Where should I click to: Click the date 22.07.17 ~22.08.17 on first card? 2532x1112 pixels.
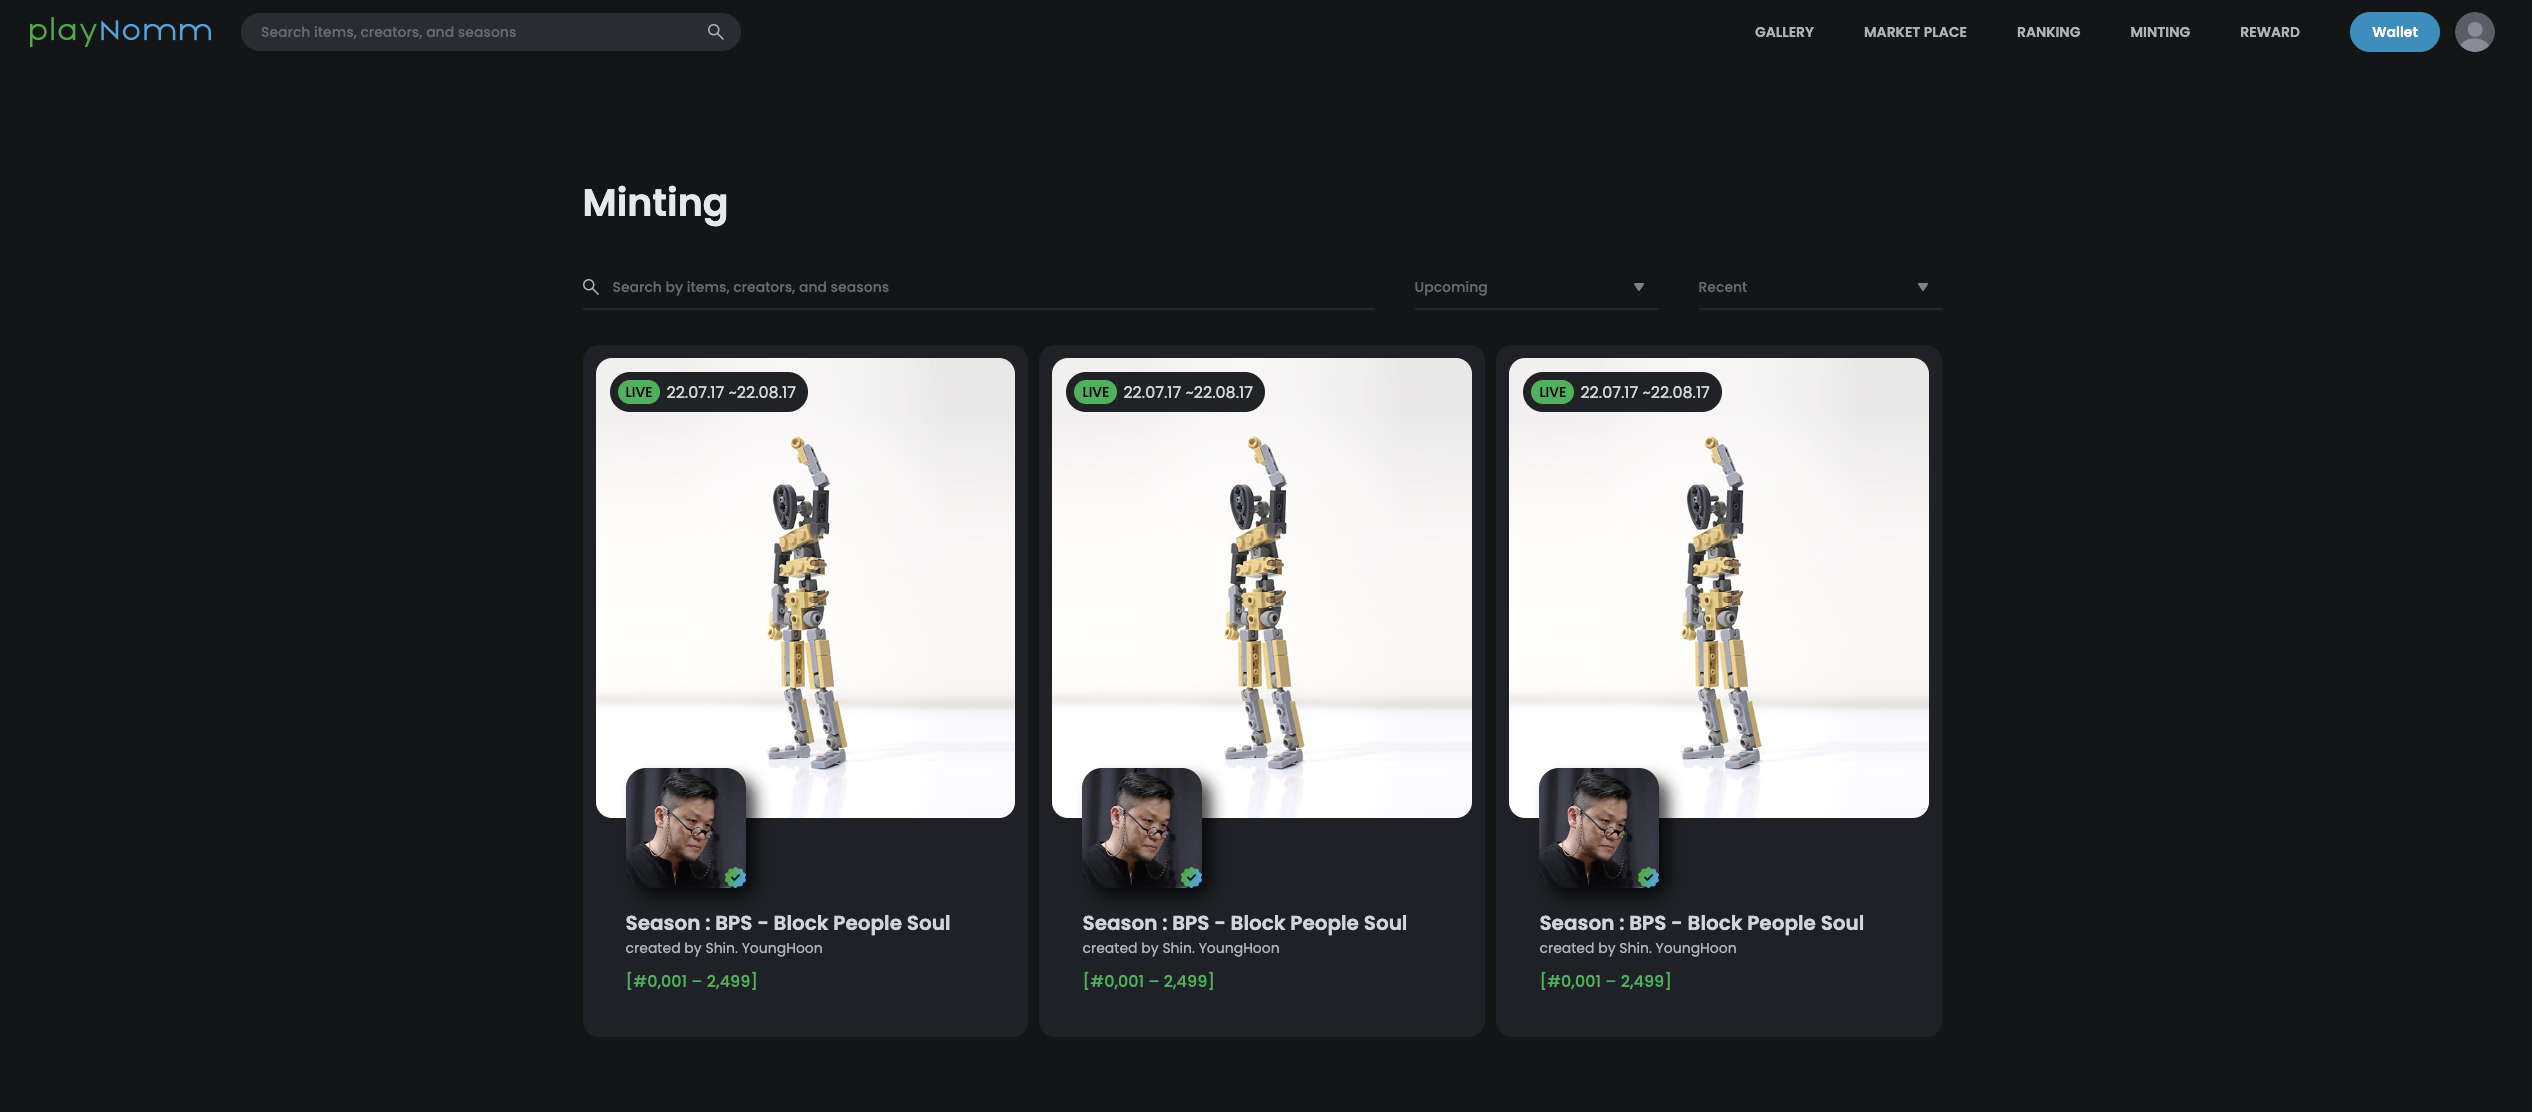[731, 392]
